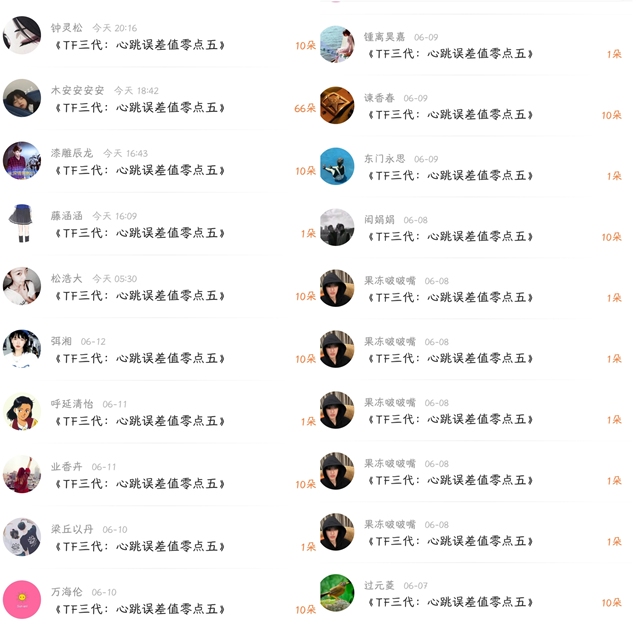
Task: Open the first 果冻啵啵嘴 hooded avatar
Action: click(337, 288)
